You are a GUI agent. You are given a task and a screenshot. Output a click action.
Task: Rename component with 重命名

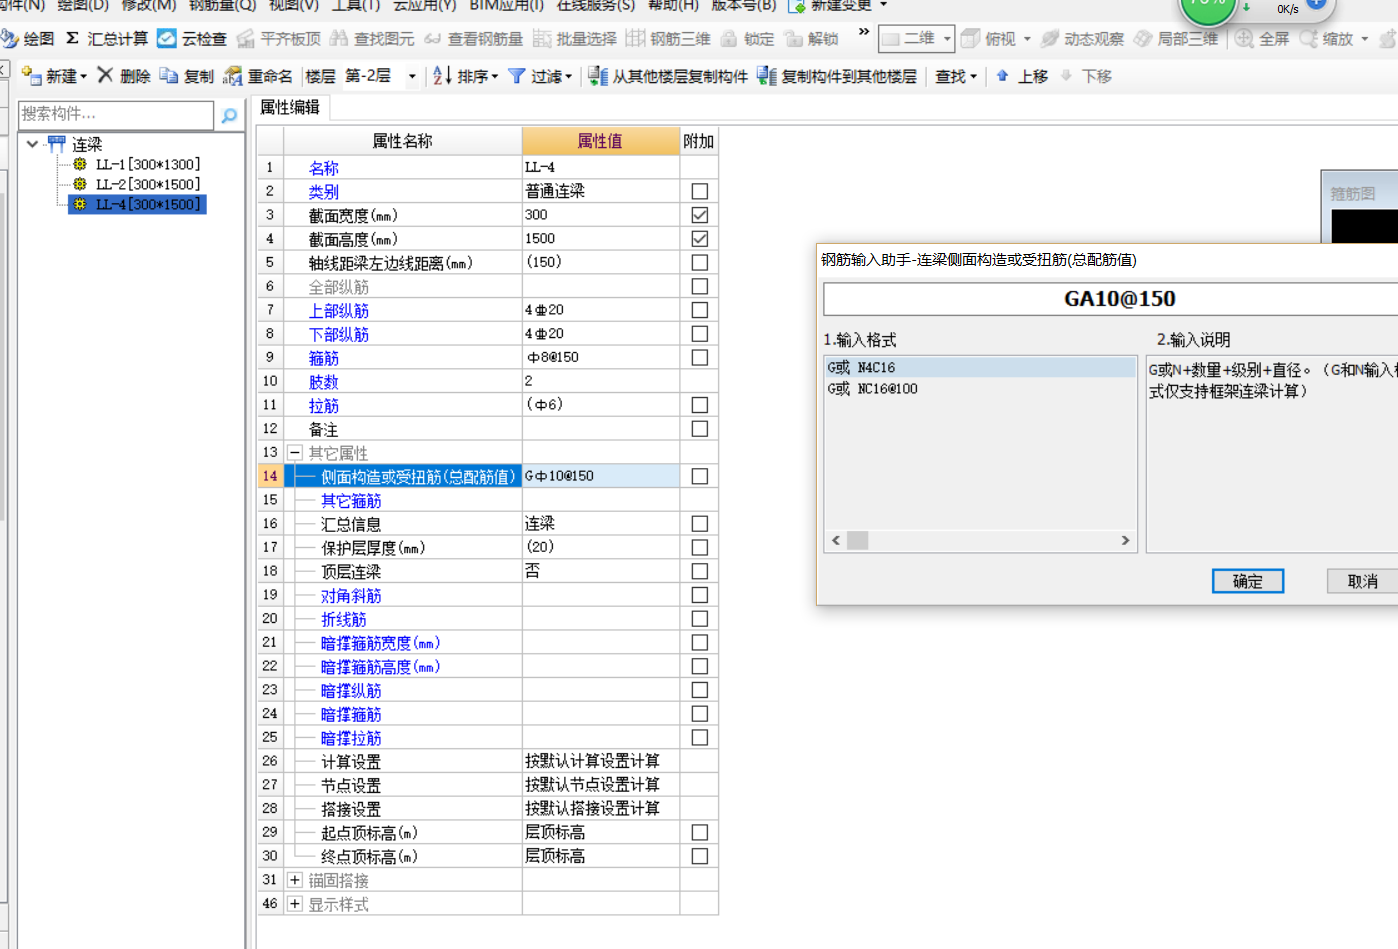pos(258,76)
